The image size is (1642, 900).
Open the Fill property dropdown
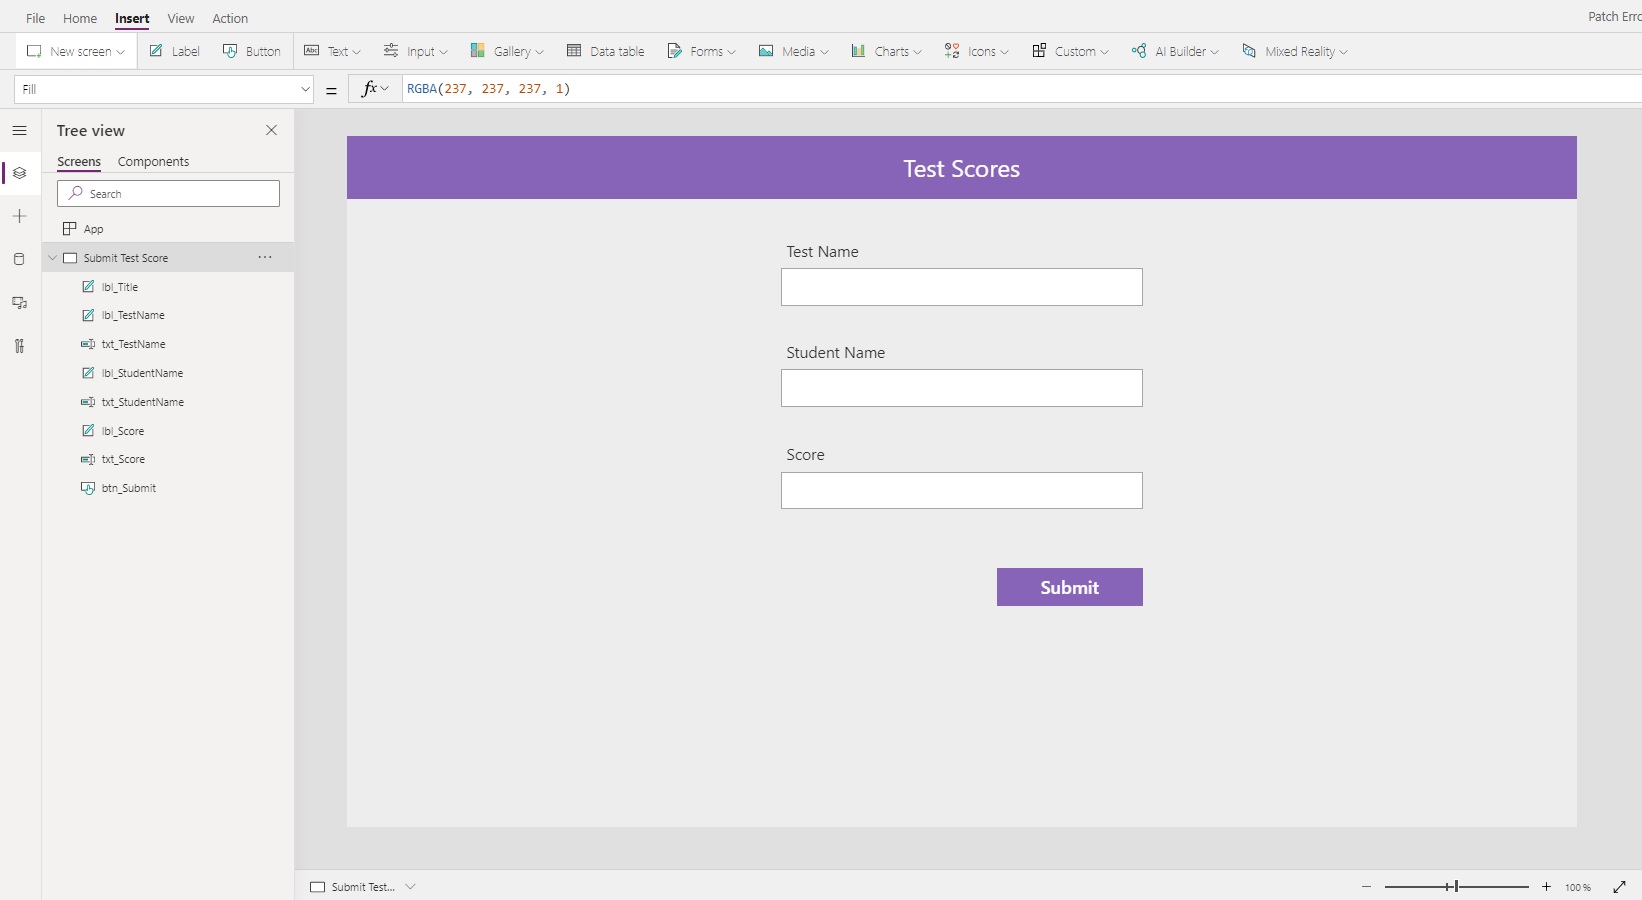pyautogui.click(x=305, y=89)
